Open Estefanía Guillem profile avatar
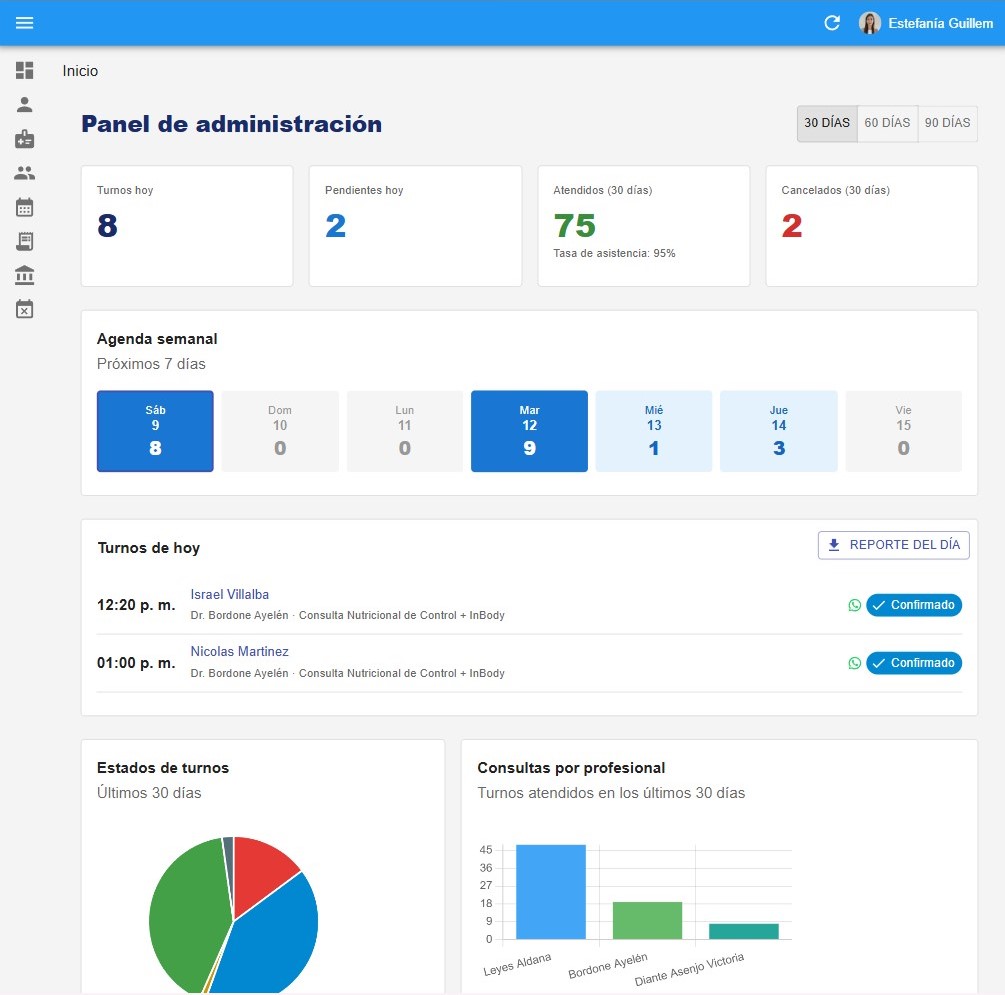This screenshot has width=1005, height=995. click(x=870, y=23)
